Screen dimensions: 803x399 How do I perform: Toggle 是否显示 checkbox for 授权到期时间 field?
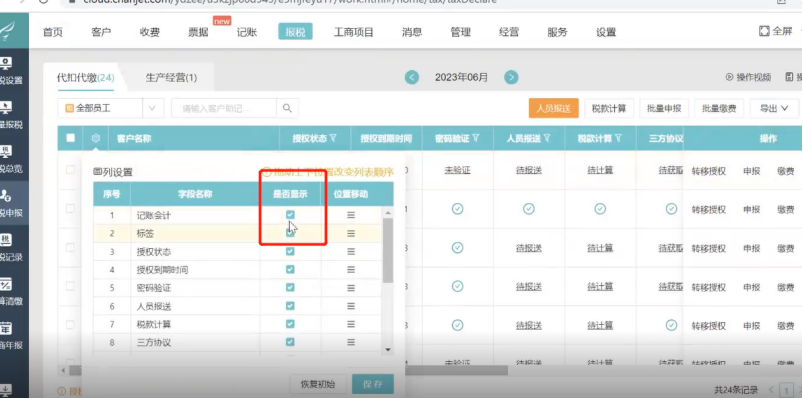pos(290,269)
